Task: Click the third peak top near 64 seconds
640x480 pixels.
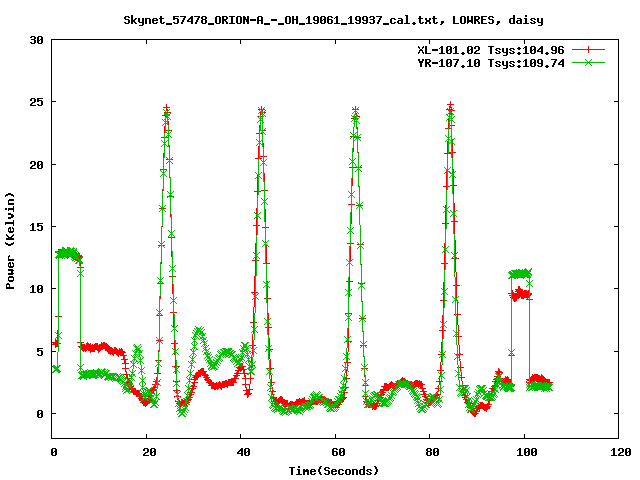Action: pyautogui.click(x=356, y=111)
